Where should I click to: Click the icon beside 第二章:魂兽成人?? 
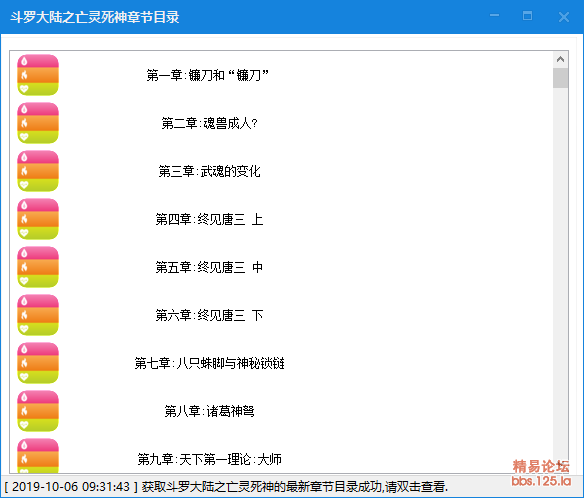pos(38,123)
